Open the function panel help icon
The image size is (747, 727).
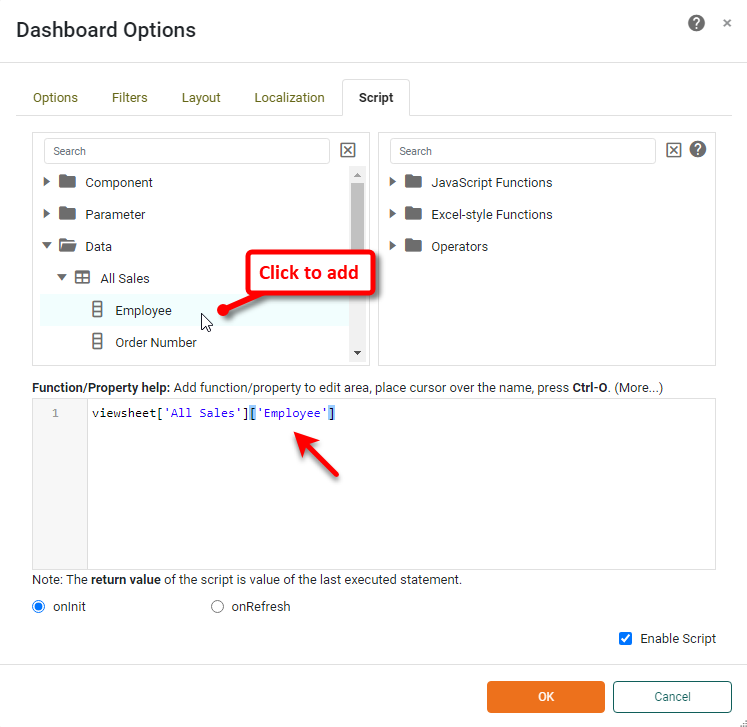[698, 150]
